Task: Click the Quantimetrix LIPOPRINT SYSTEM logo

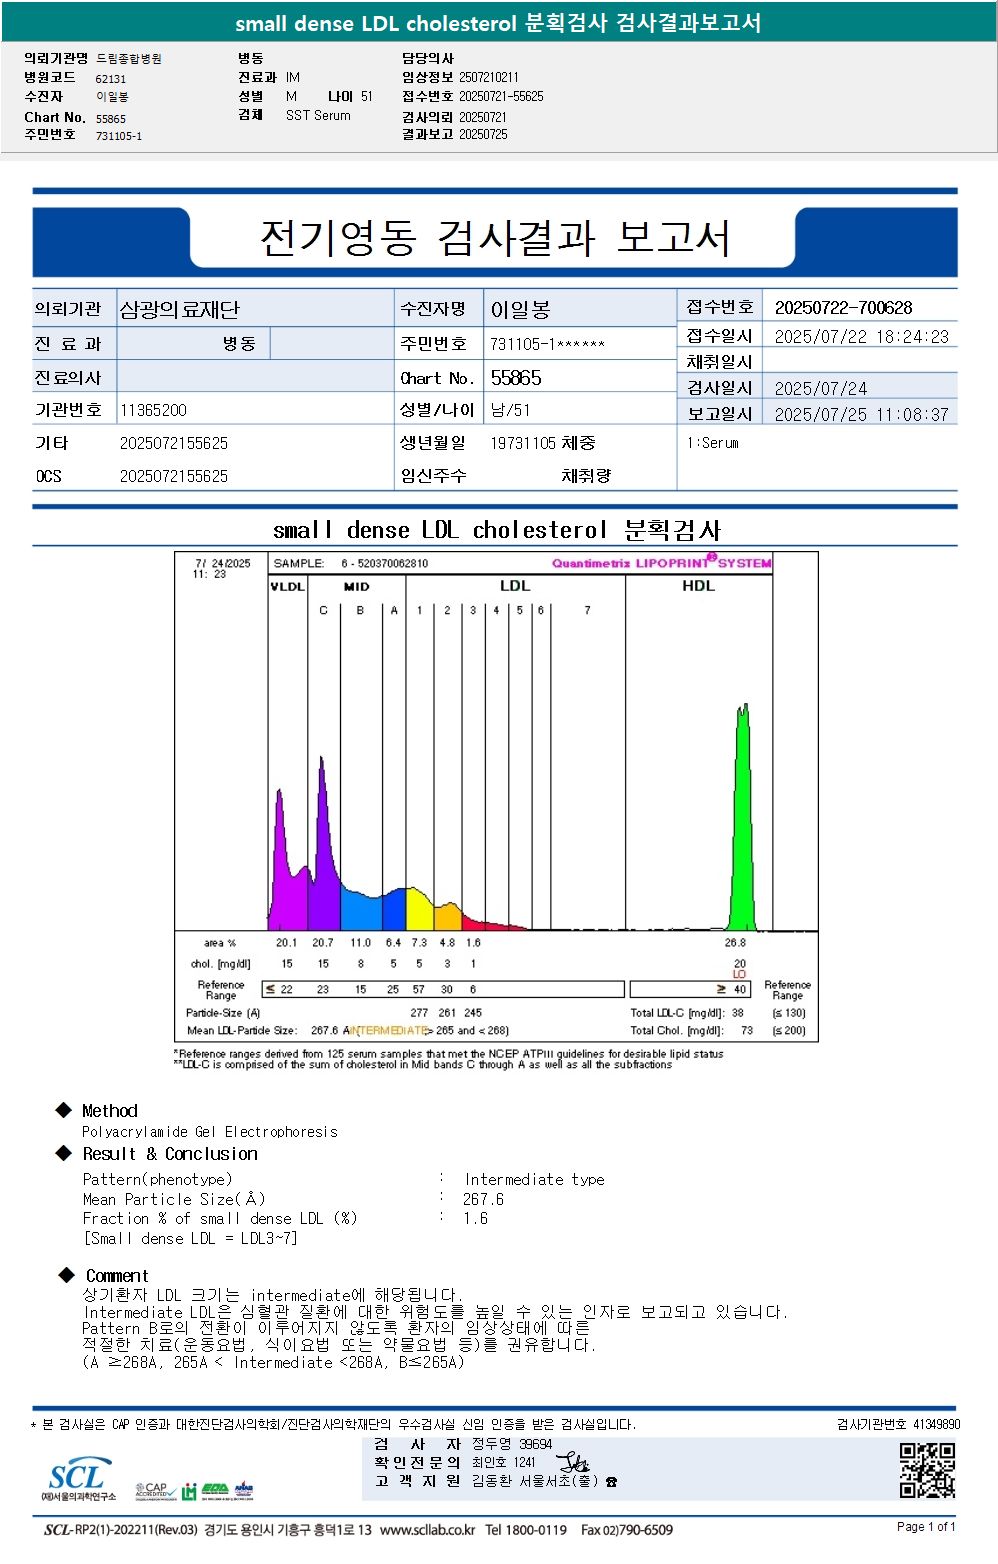Action: click(661, 562)
